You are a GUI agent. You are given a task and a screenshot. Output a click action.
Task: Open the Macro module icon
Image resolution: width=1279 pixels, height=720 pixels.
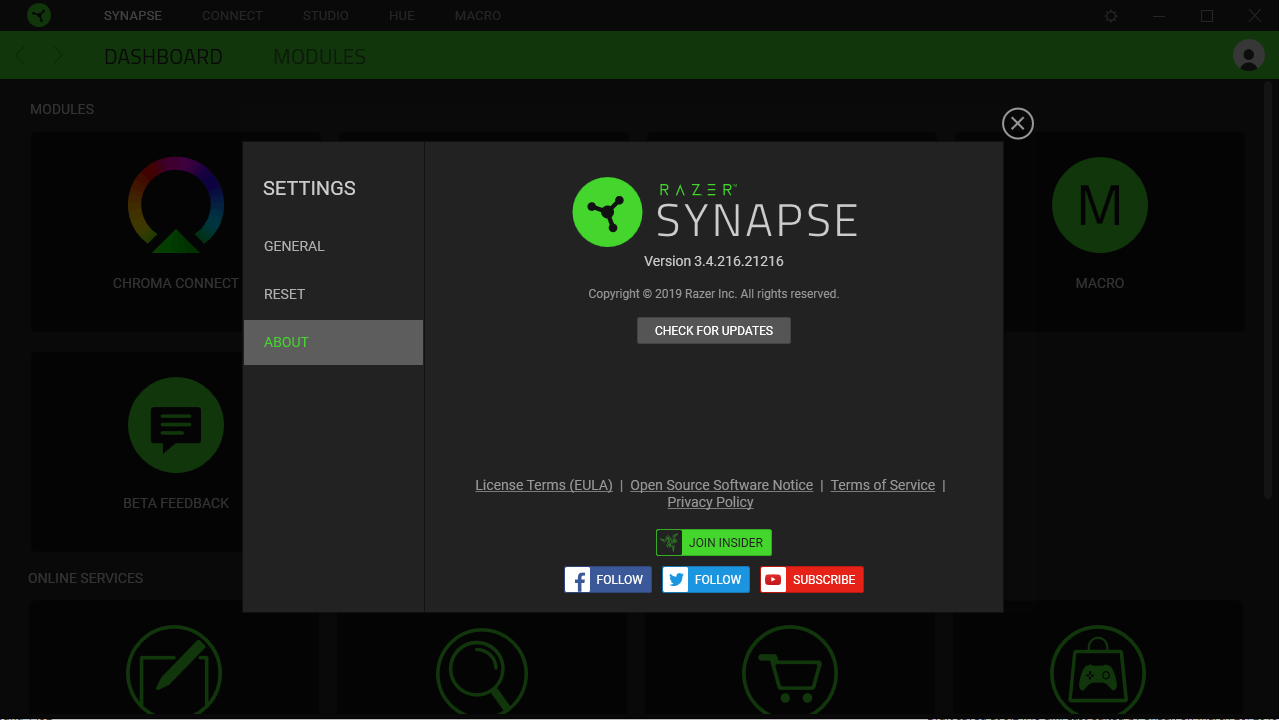tap(1100, 205)
